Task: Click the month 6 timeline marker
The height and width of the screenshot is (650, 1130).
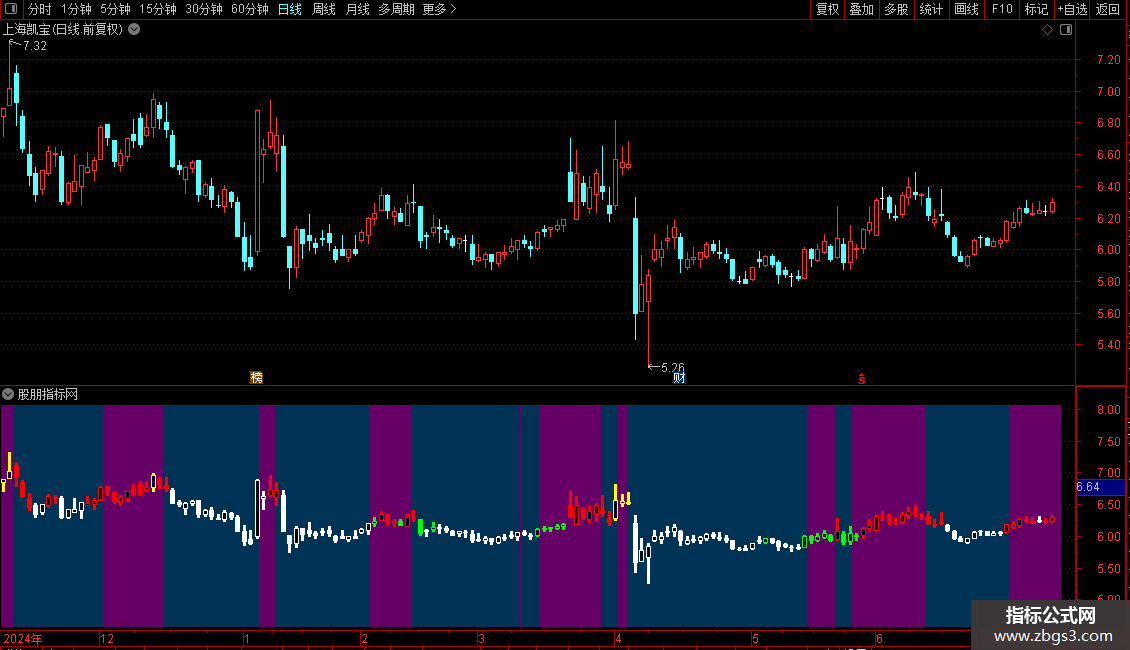Action: pos(879,638)
